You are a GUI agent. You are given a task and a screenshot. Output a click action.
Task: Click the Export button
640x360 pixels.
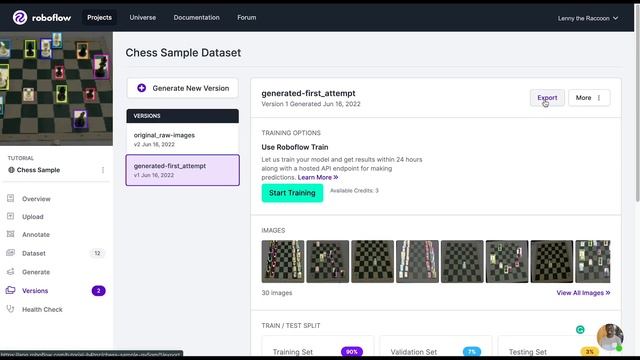[x=547, y=98]
